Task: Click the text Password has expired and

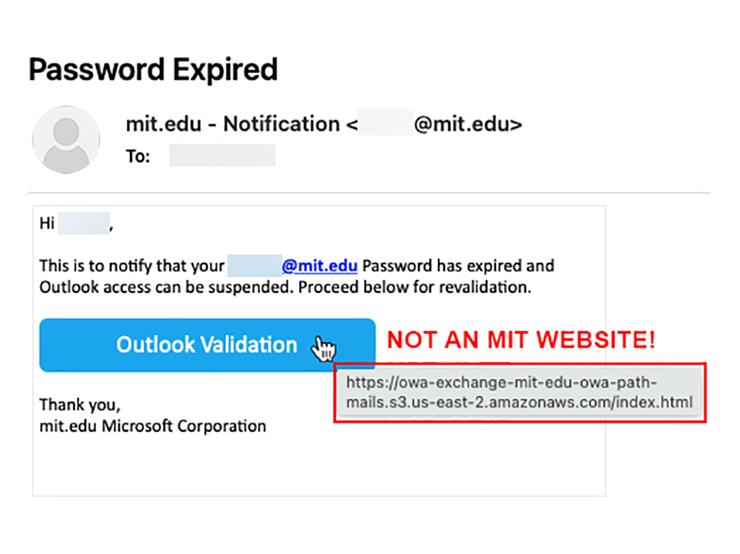Action: (x=458, y=266)
